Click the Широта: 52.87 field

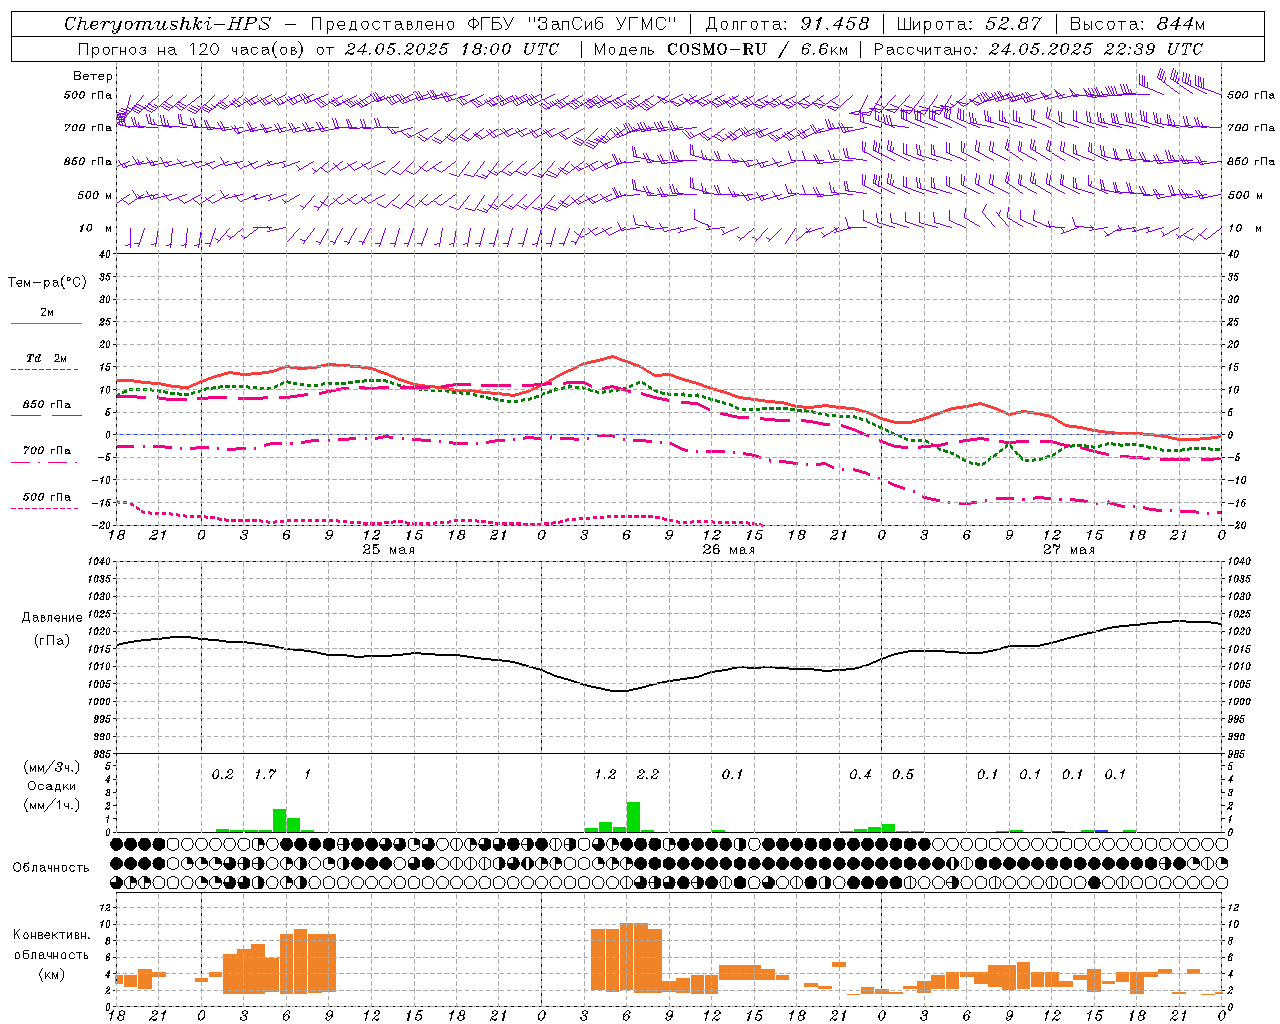click(969, 24)
